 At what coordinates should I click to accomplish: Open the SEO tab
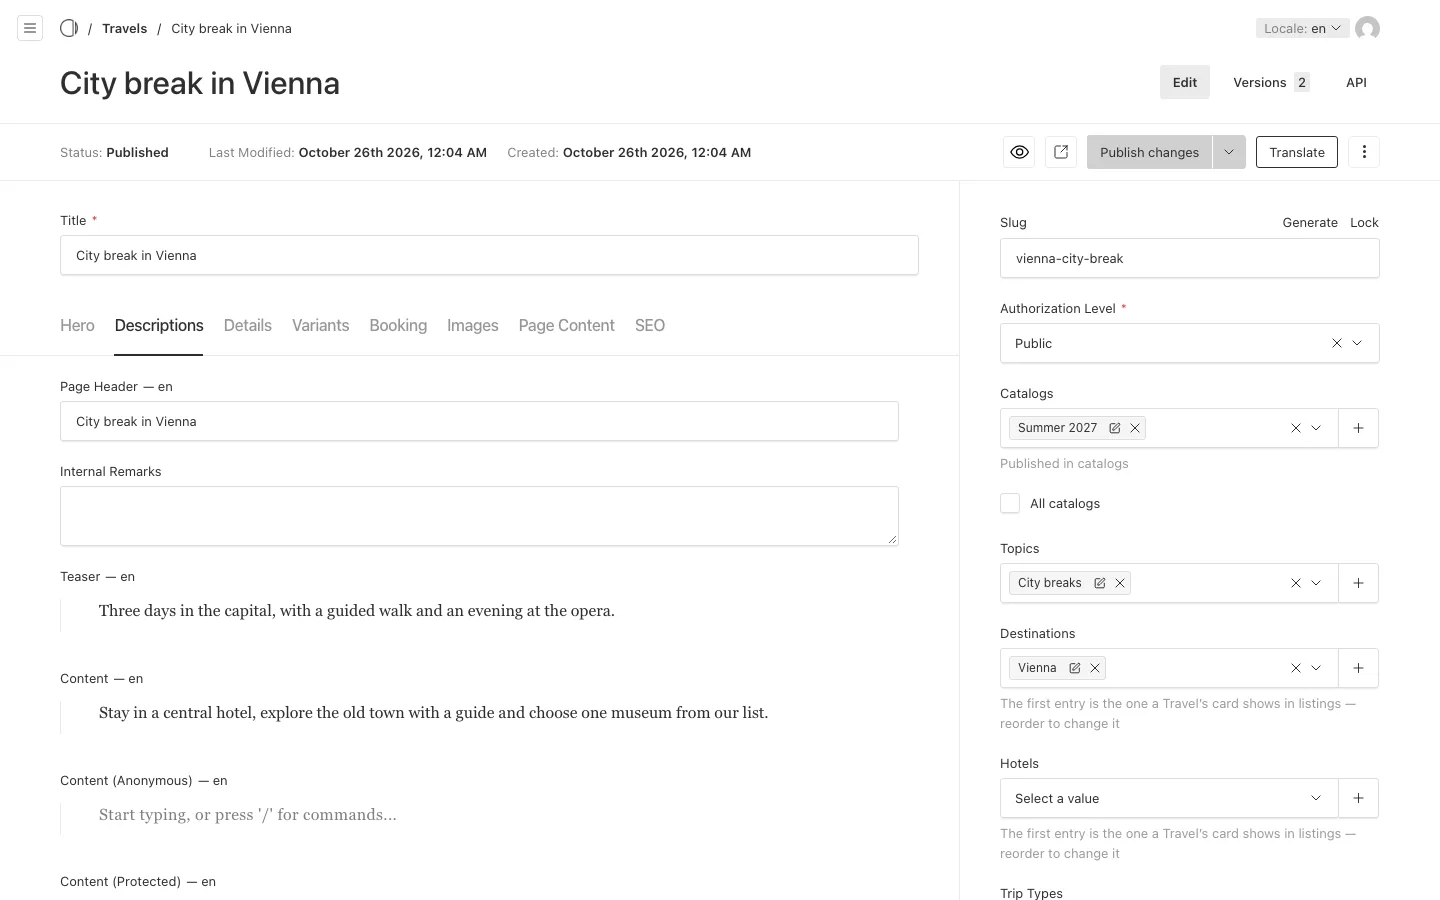pos(650,325)
